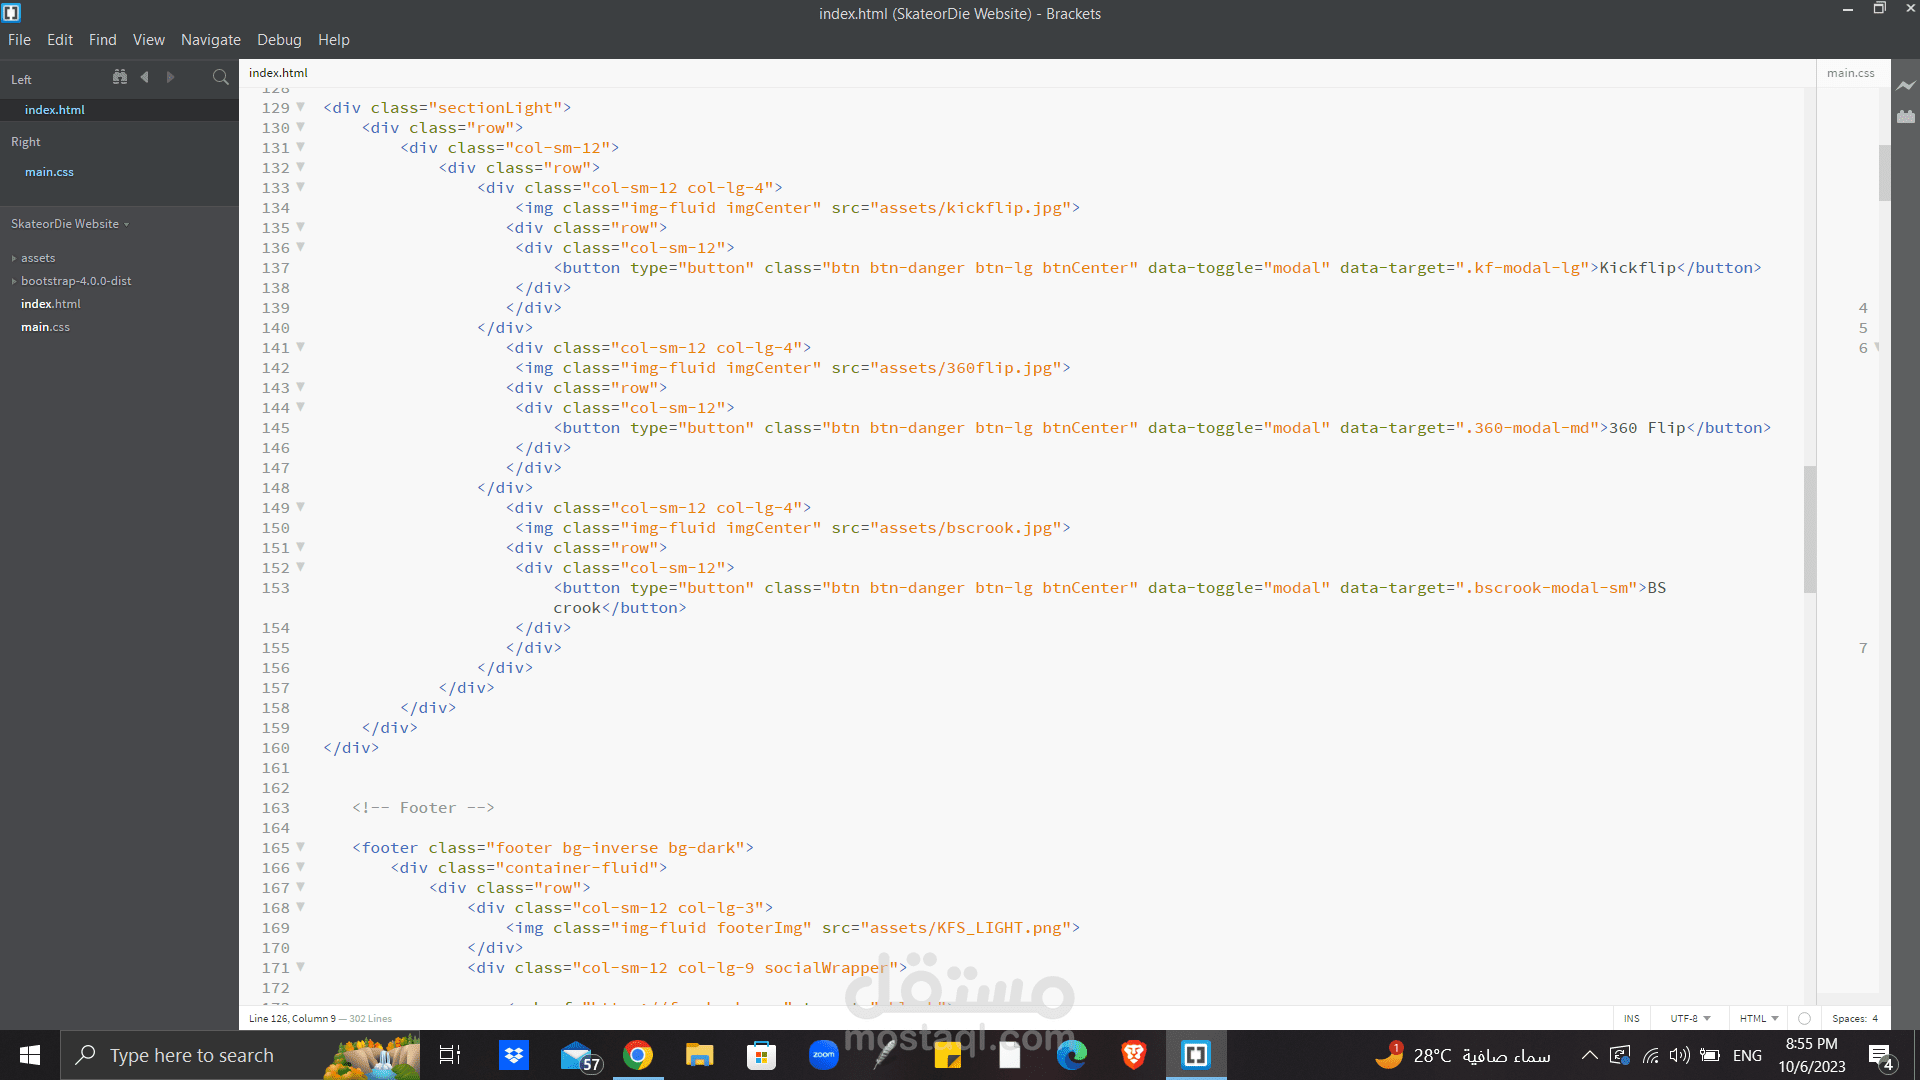Click the Live Preview lightning icon
The image size is (1920, 1080).
point(1906,86)
